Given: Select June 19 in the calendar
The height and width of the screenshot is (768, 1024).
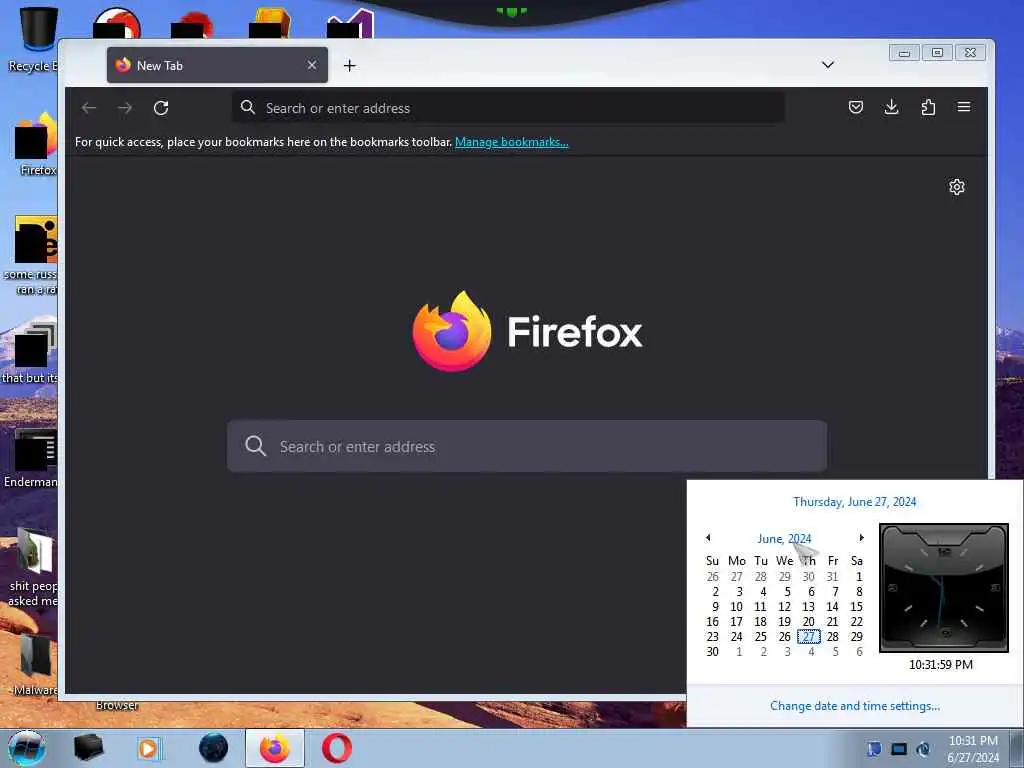Looking at the screenshot, I should coord(784,621).
